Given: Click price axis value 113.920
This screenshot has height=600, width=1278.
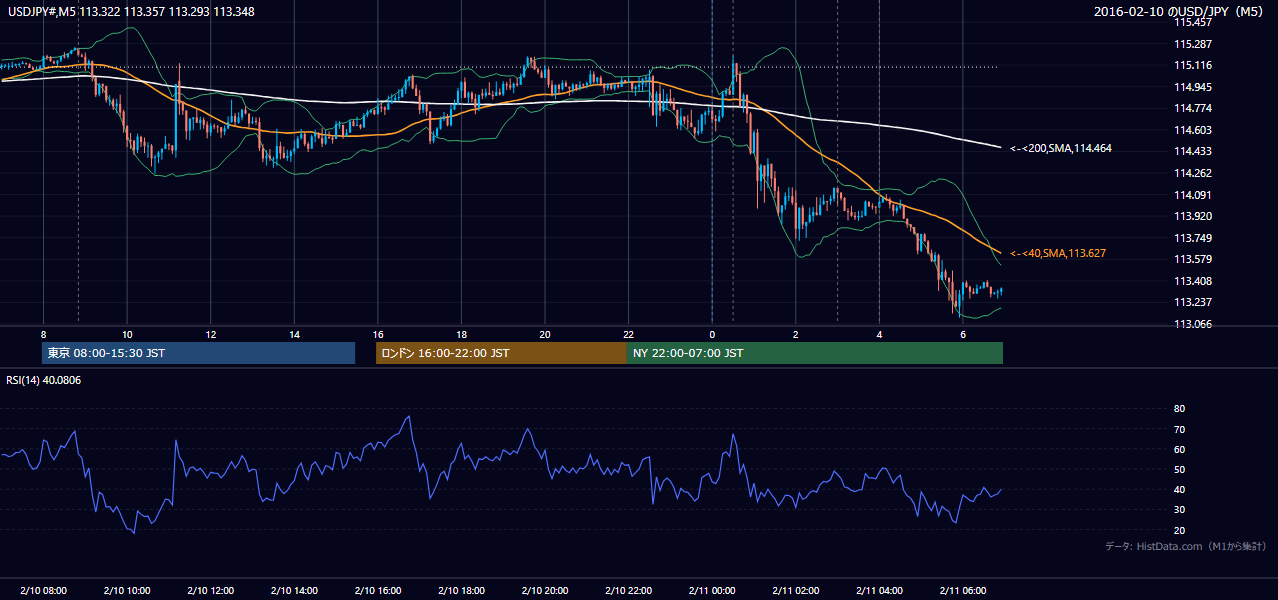Looking at the screenshot, I should click(x=1193, y=216).
